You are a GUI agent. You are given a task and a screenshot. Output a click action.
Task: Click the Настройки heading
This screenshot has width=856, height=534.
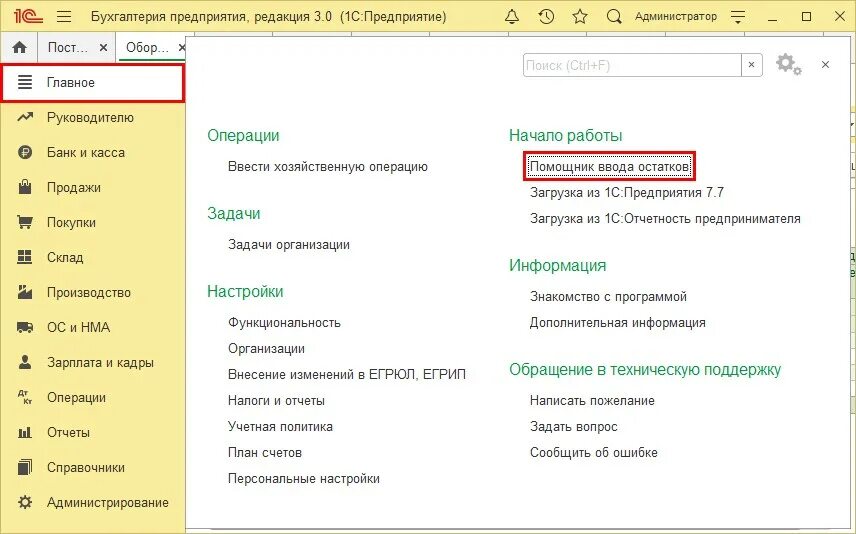[x=245, y=292]
